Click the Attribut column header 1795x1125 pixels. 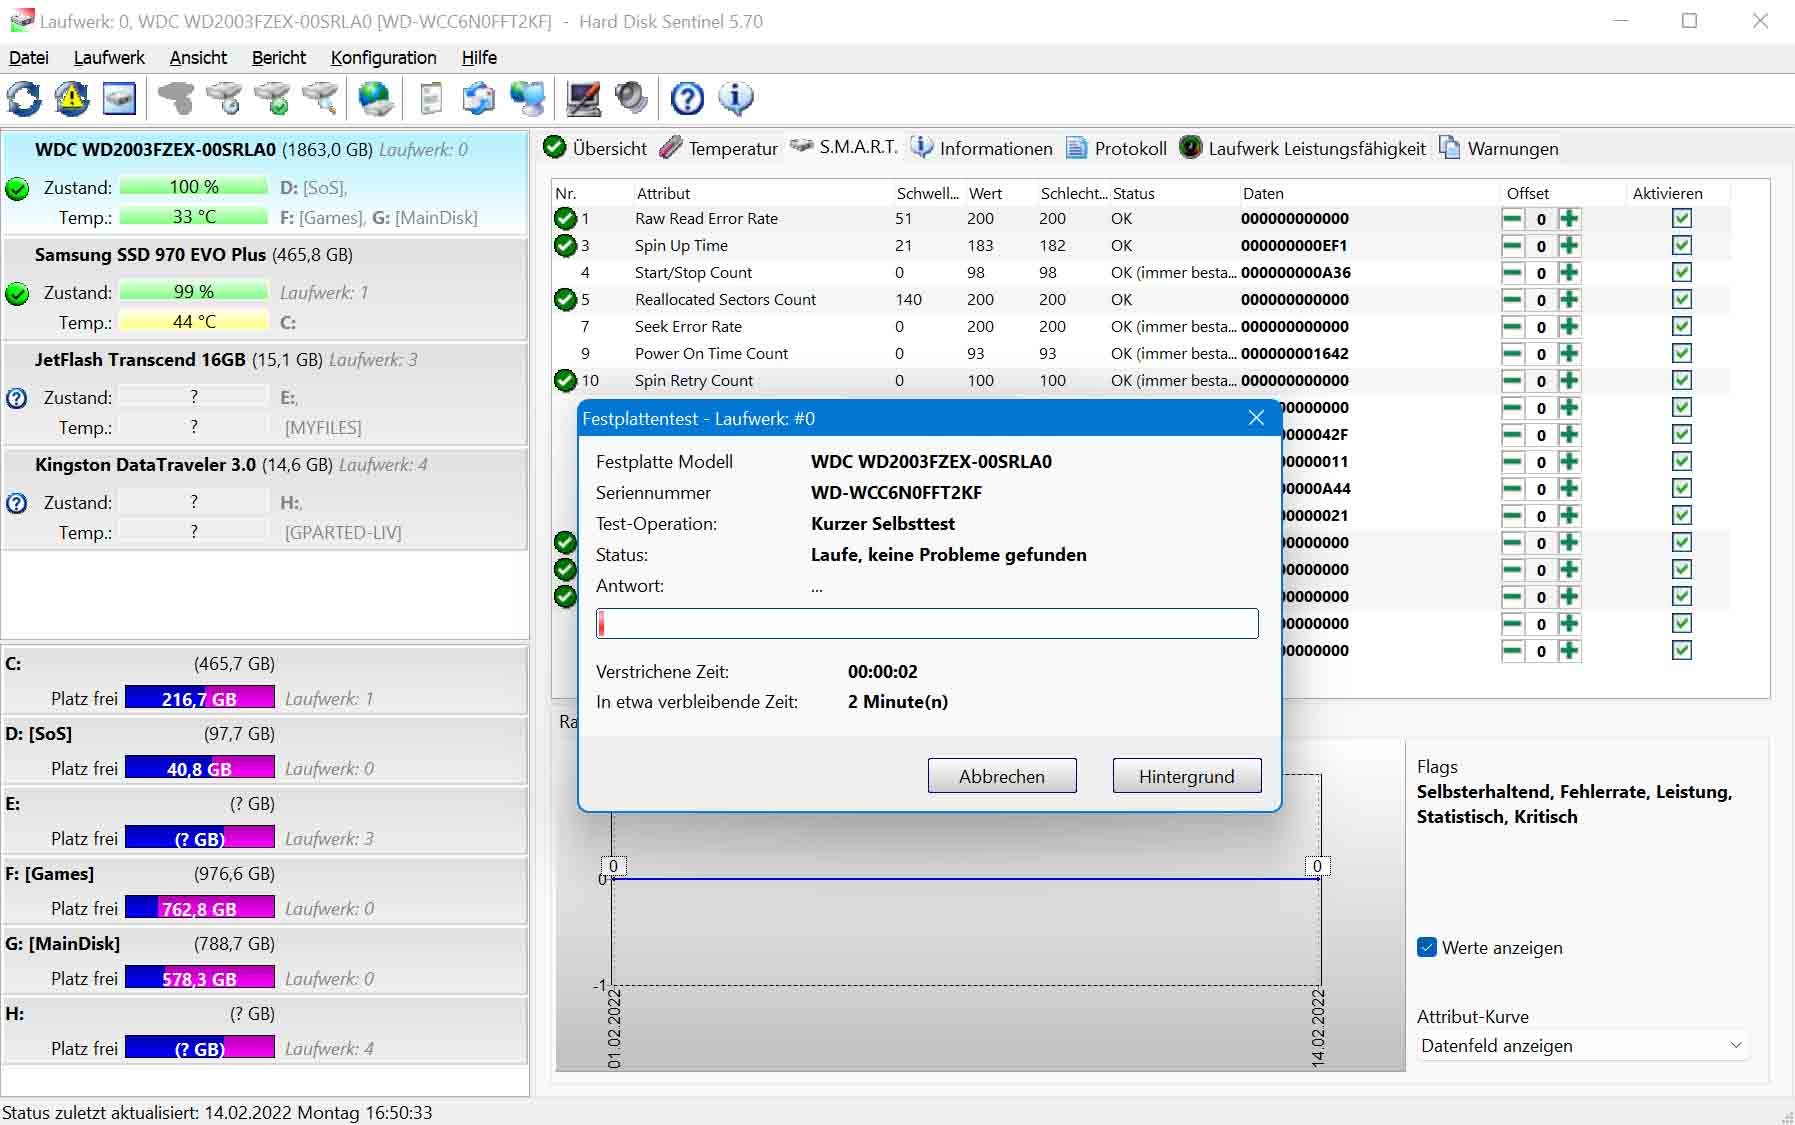663,193
